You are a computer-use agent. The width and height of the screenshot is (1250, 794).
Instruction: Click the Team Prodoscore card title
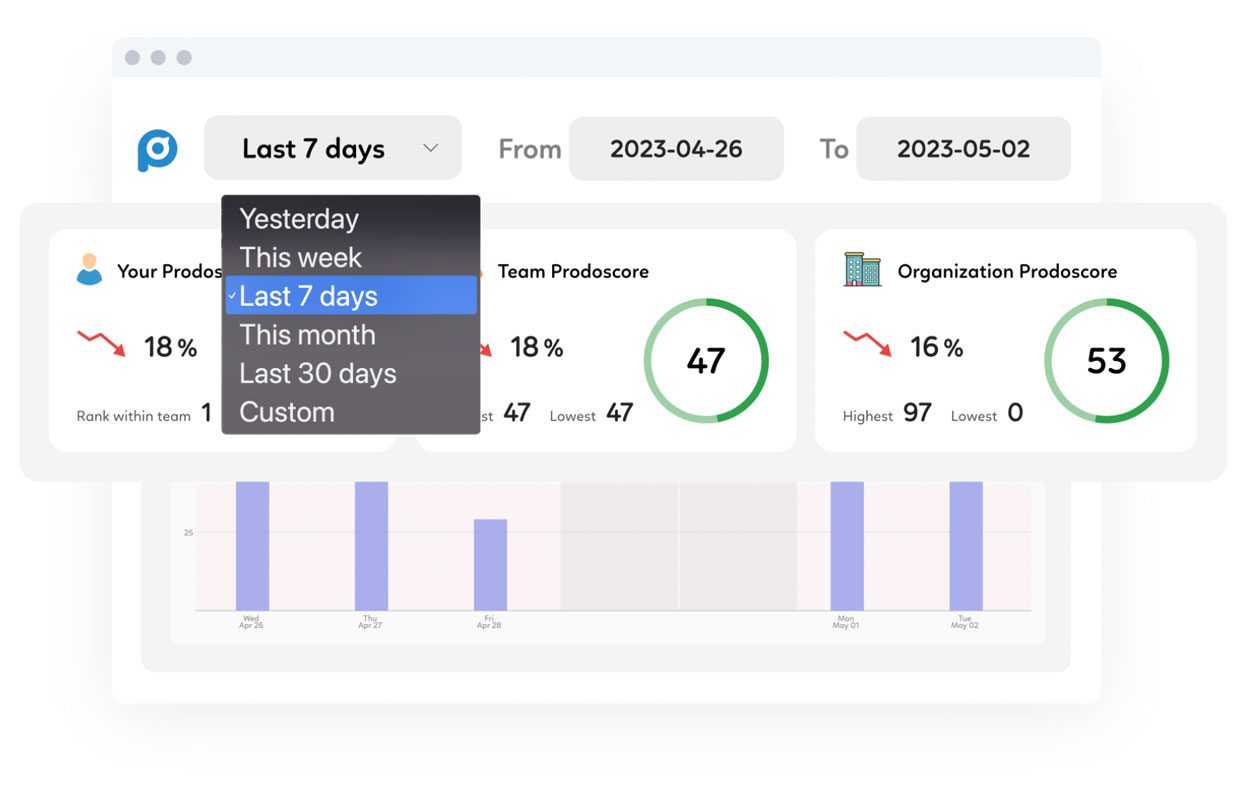tap(573, 271)
